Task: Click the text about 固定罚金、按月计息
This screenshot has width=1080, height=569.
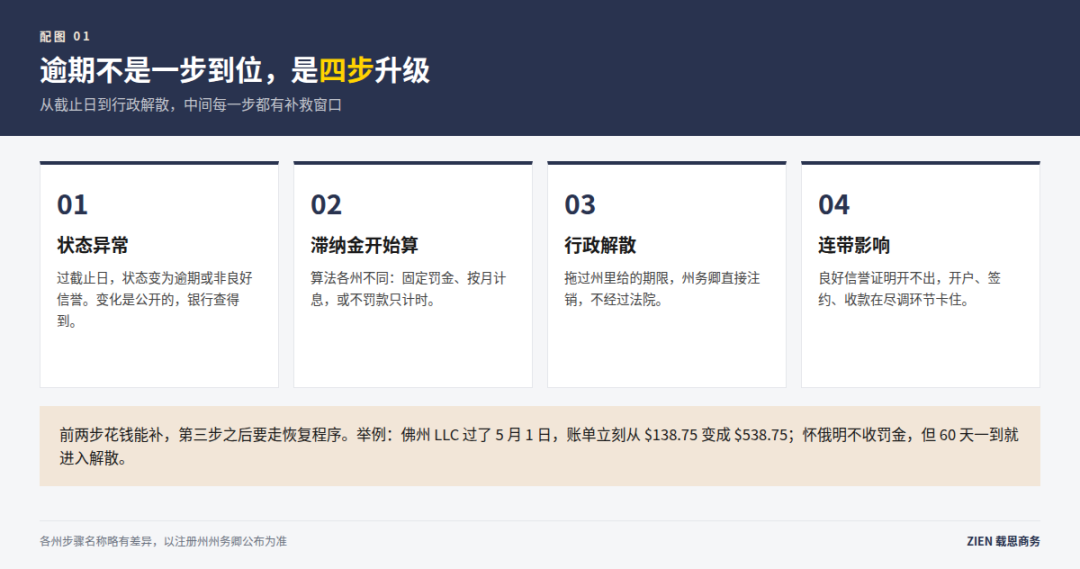Action: [x=408, y=289]
